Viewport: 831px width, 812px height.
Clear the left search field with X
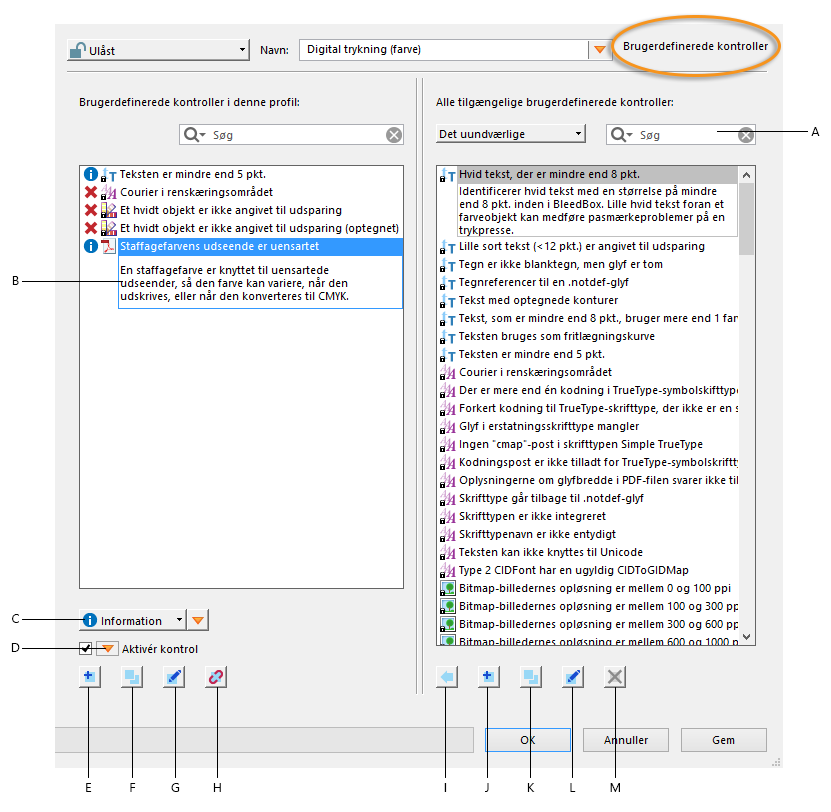coord(394,135)
